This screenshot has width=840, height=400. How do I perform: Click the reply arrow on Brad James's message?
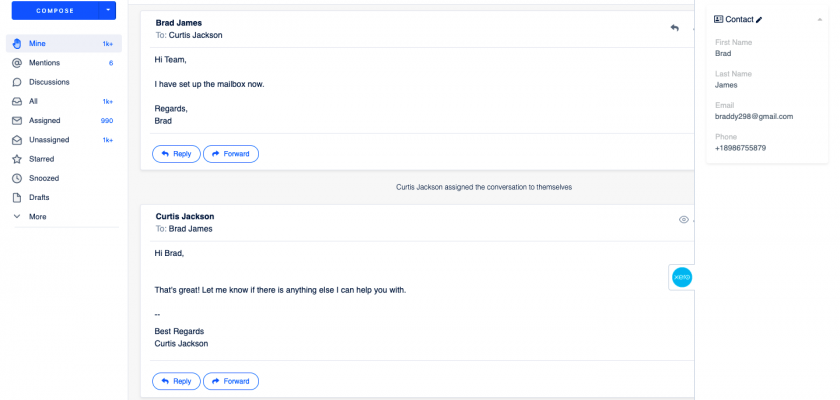point(675,28)
